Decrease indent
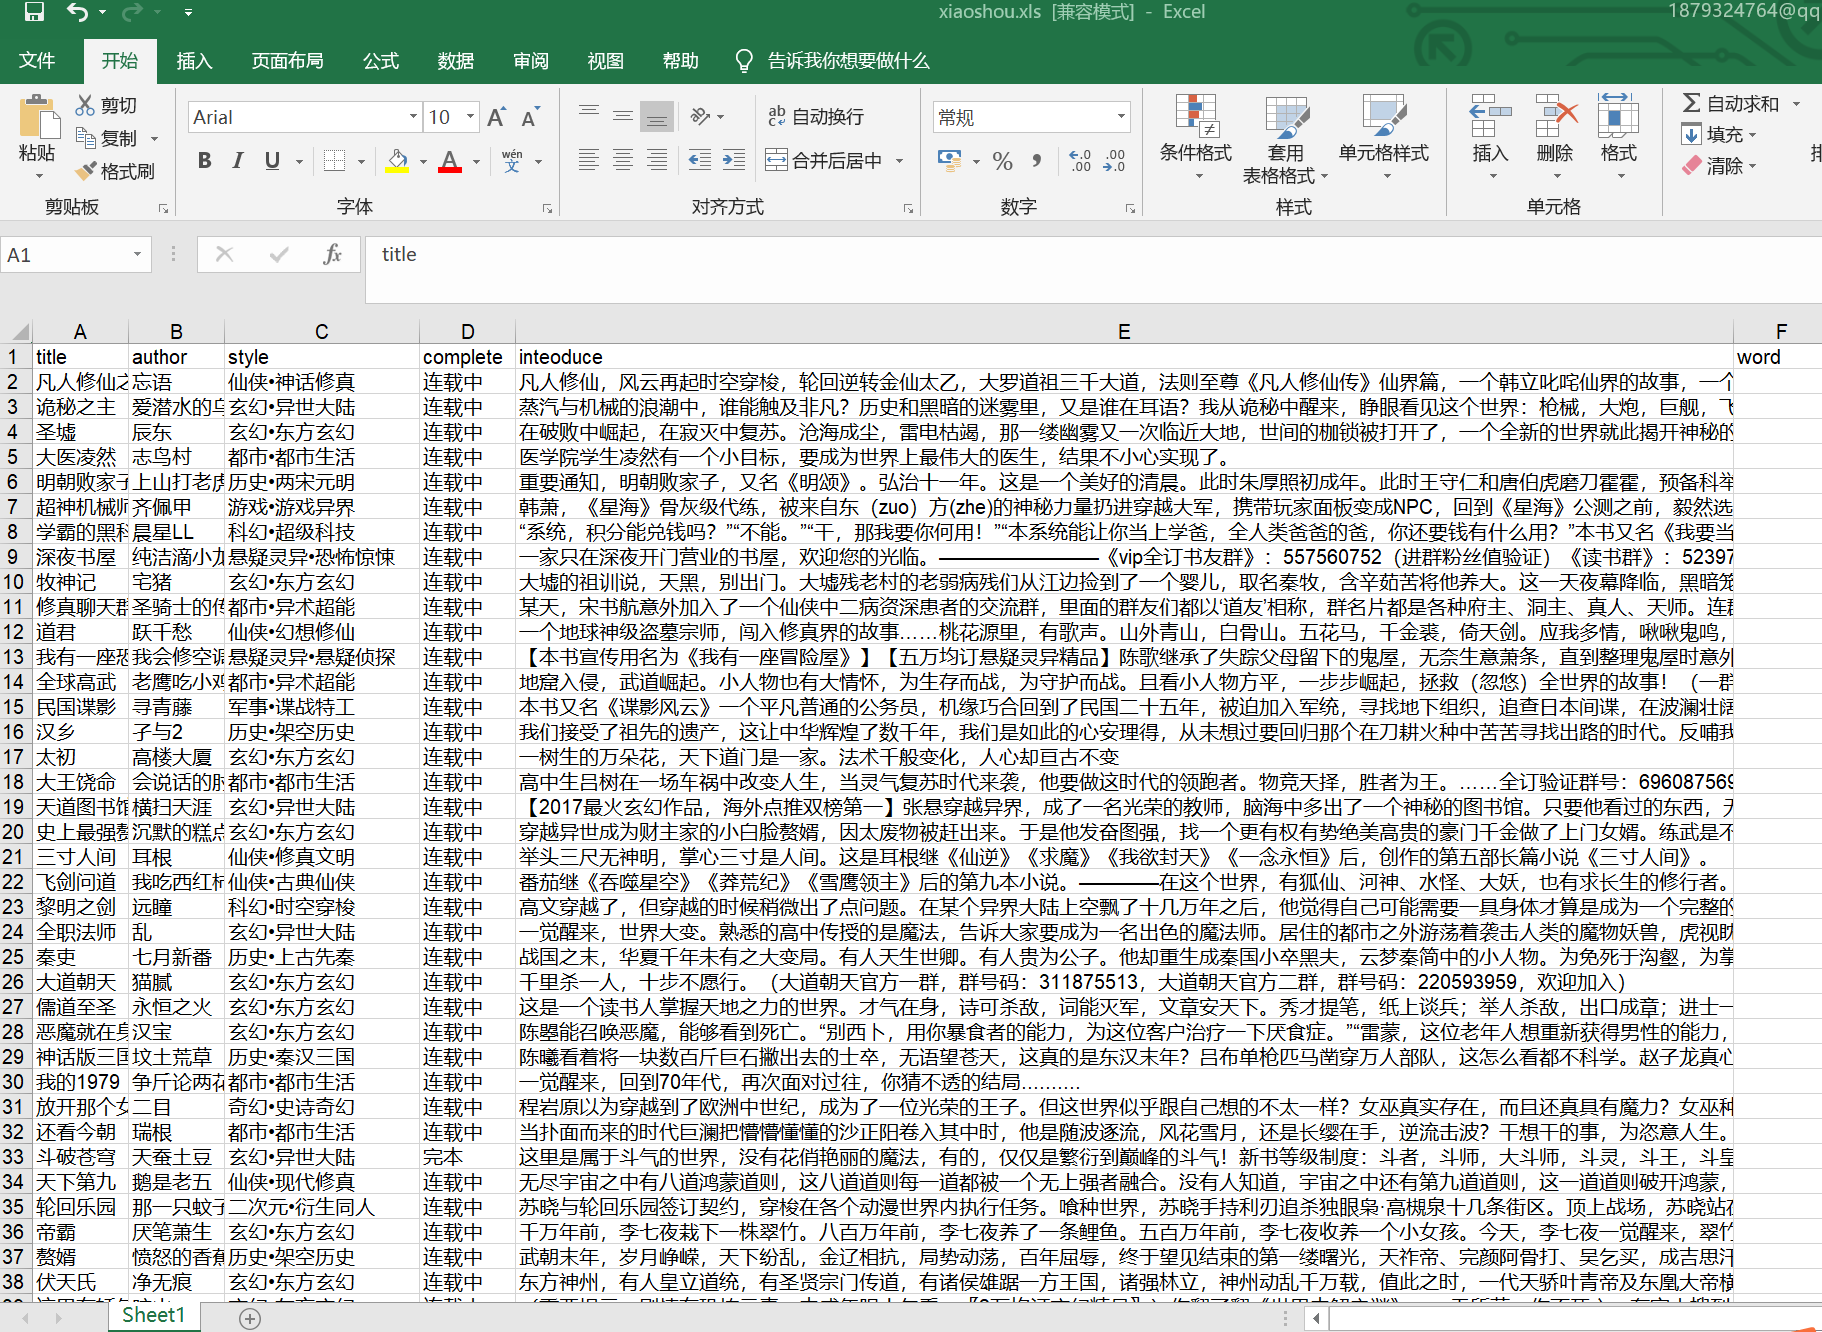This screenshot has width=1822, height=1332. tap(700, 160)
